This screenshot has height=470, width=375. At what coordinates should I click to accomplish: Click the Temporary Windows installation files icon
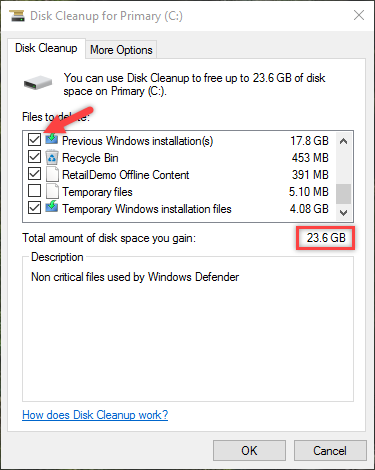click(52, 207)
